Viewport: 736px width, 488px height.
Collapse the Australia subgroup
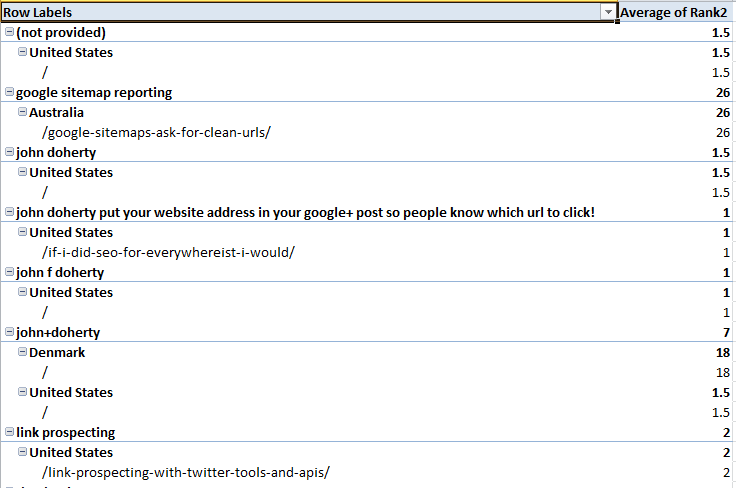22,112
